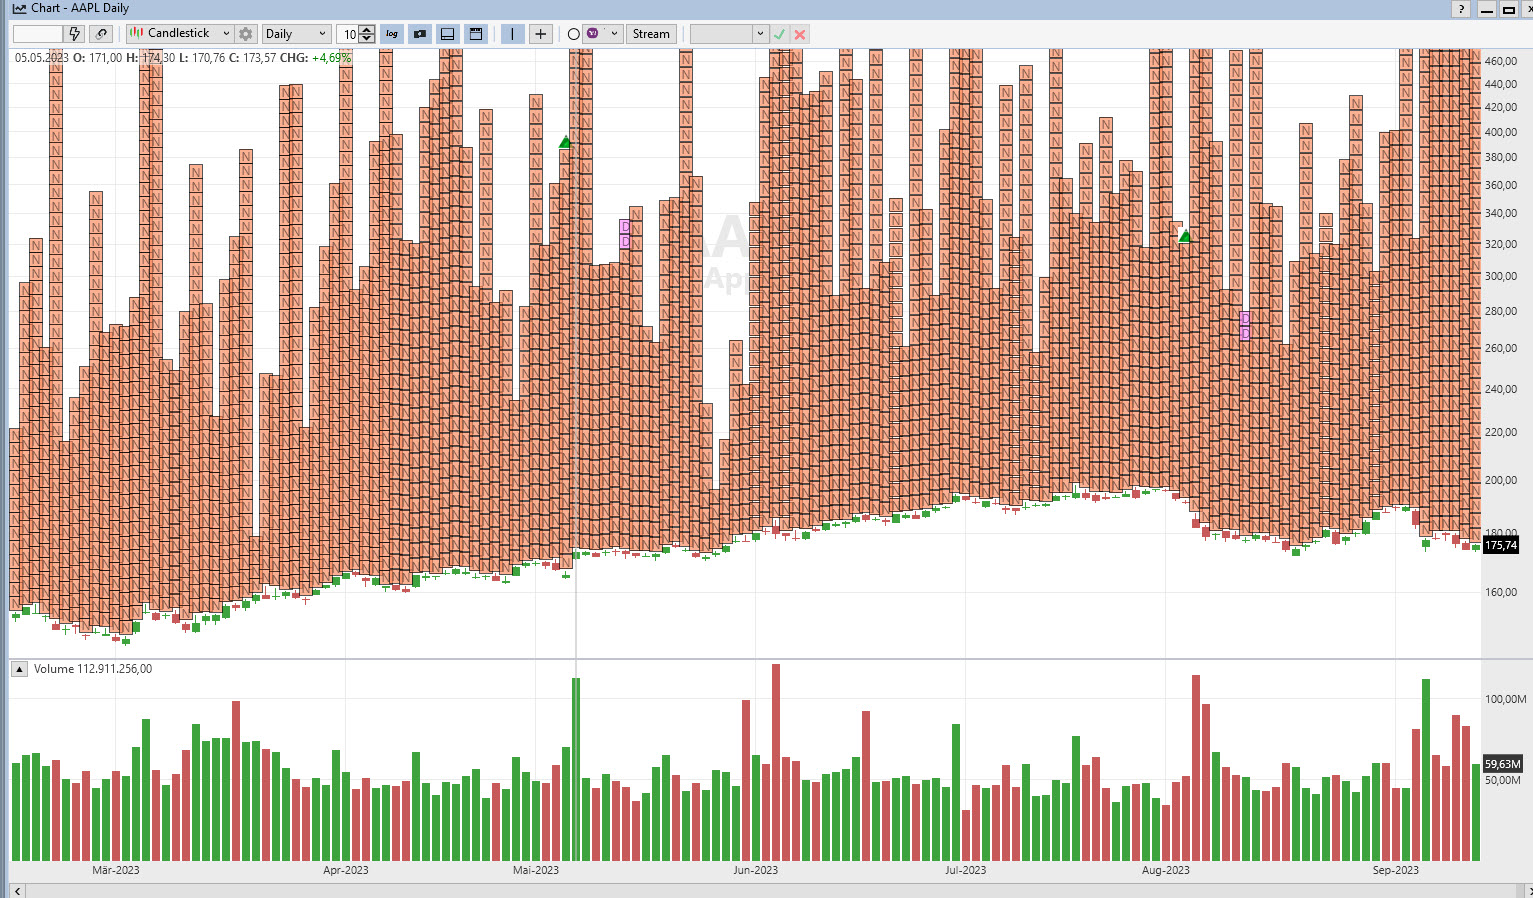Toggle the bottom pane layout icon
1533x898 pixels.
pyautogui.click(x=448, y=34)
